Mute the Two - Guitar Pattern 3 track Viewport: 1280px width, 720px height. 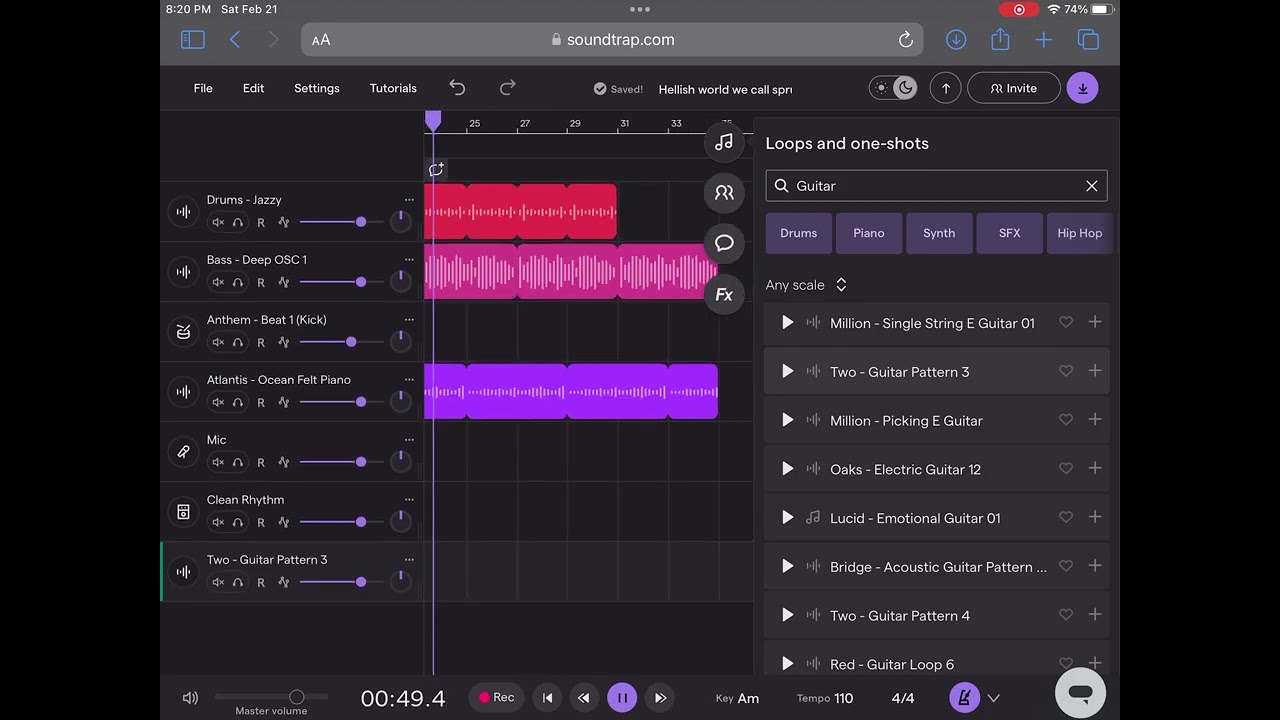tap(218, 582)
